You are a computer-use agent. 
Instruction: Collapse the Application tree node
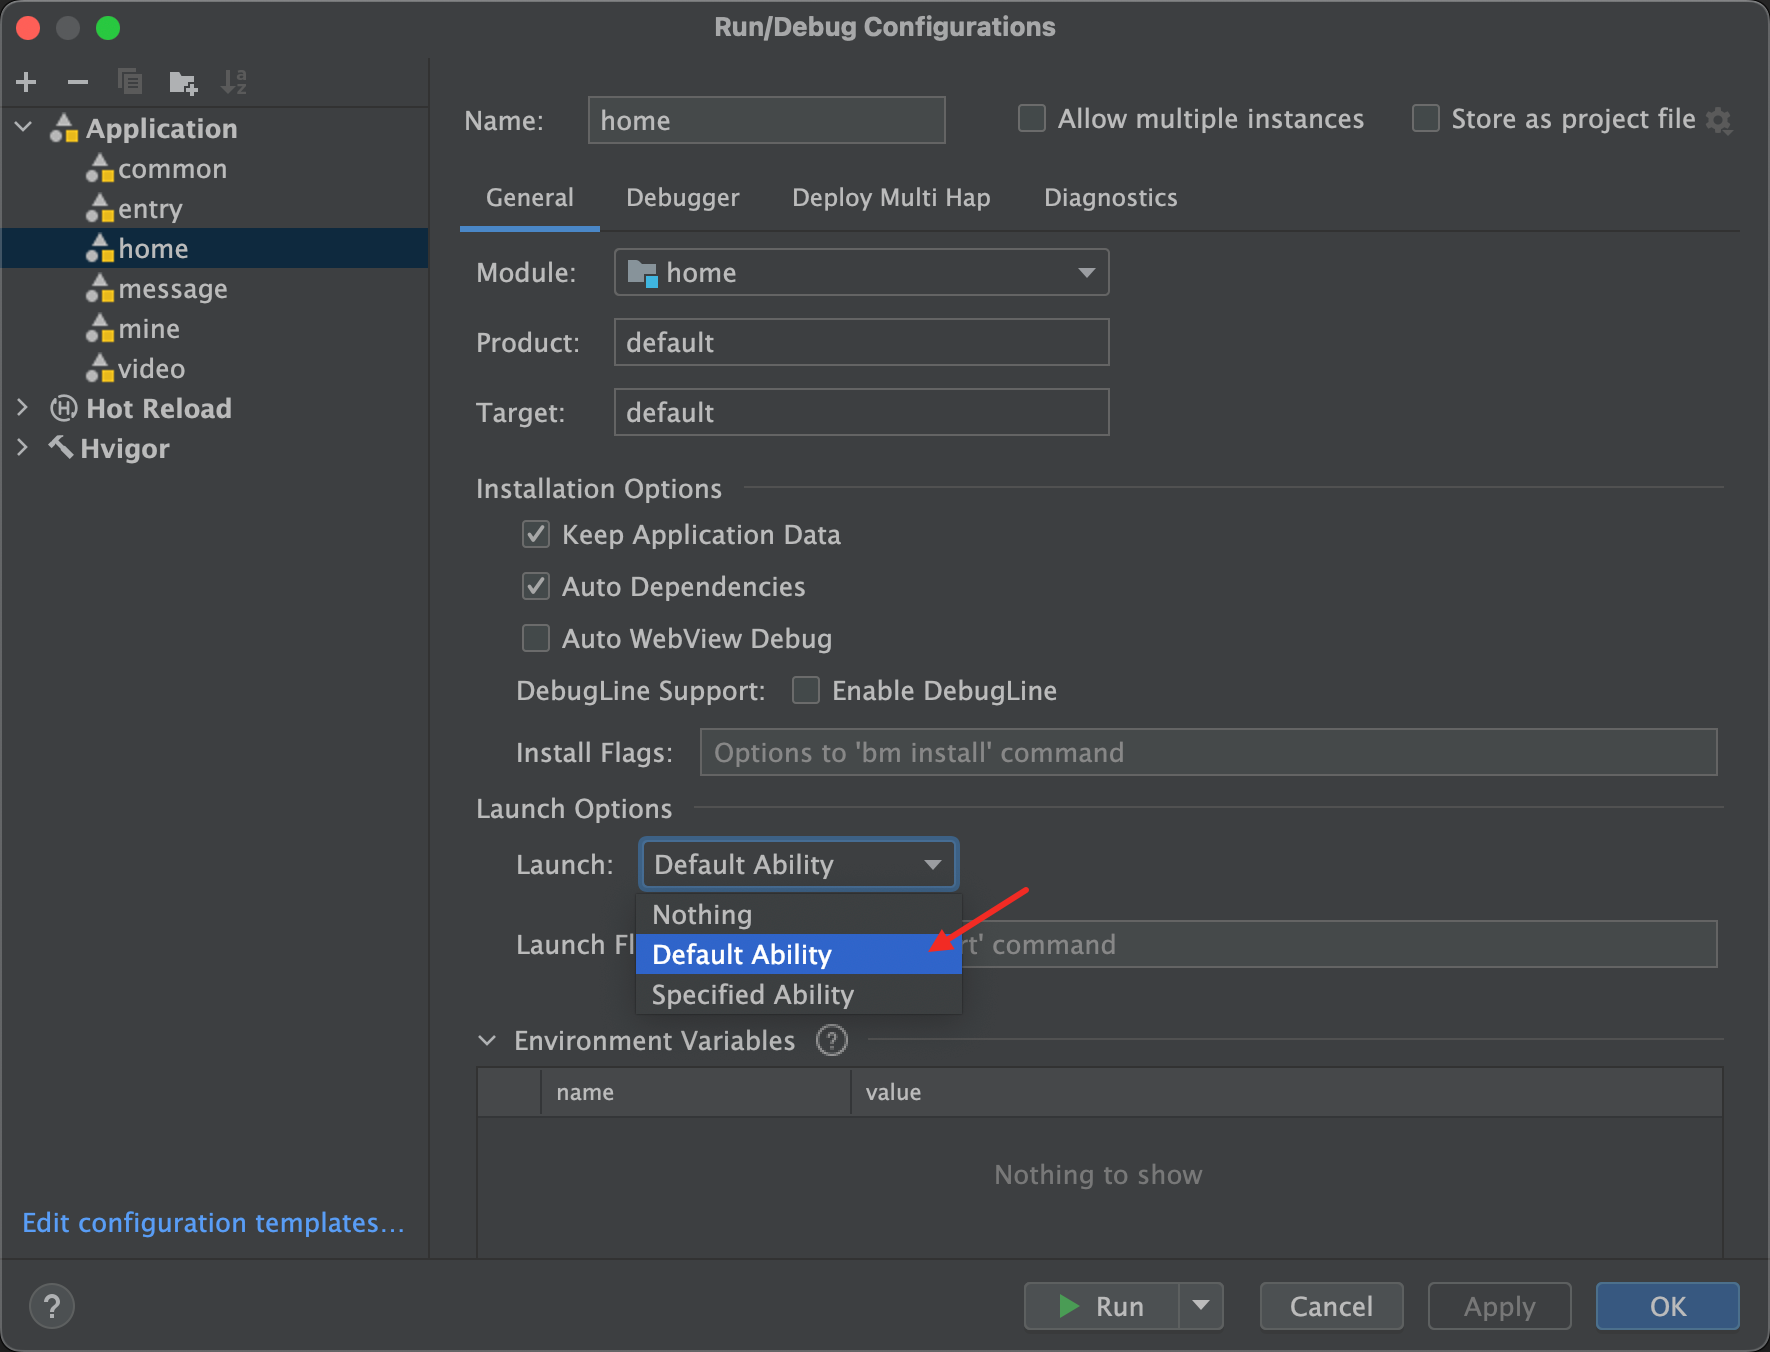click(24, 128)
